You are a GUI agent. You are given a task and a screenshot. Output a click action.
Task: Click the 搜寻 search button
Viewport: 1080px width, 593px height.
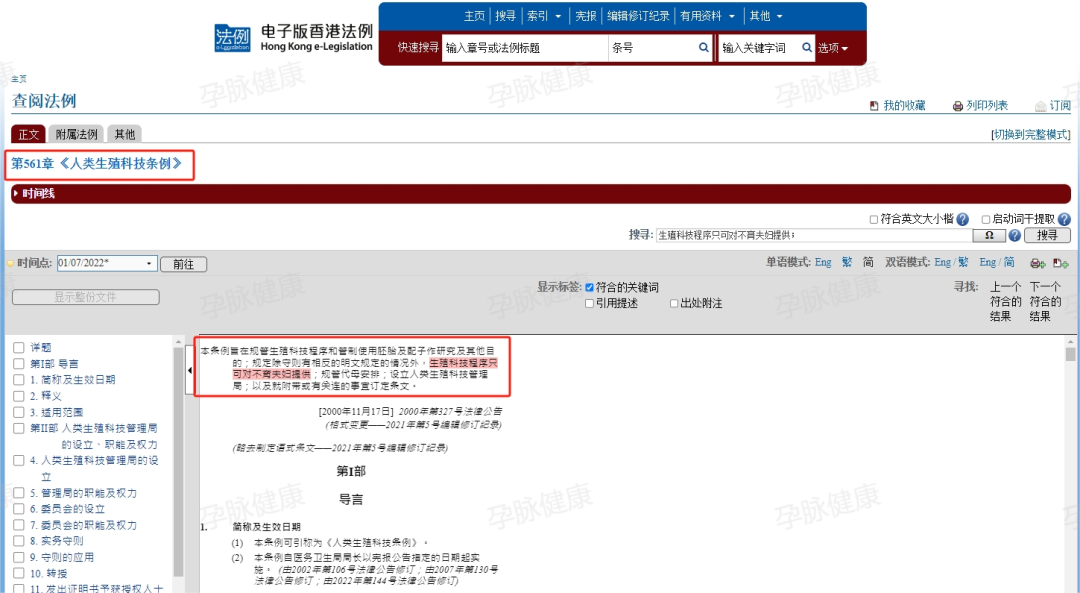(x=1047, y=236)
